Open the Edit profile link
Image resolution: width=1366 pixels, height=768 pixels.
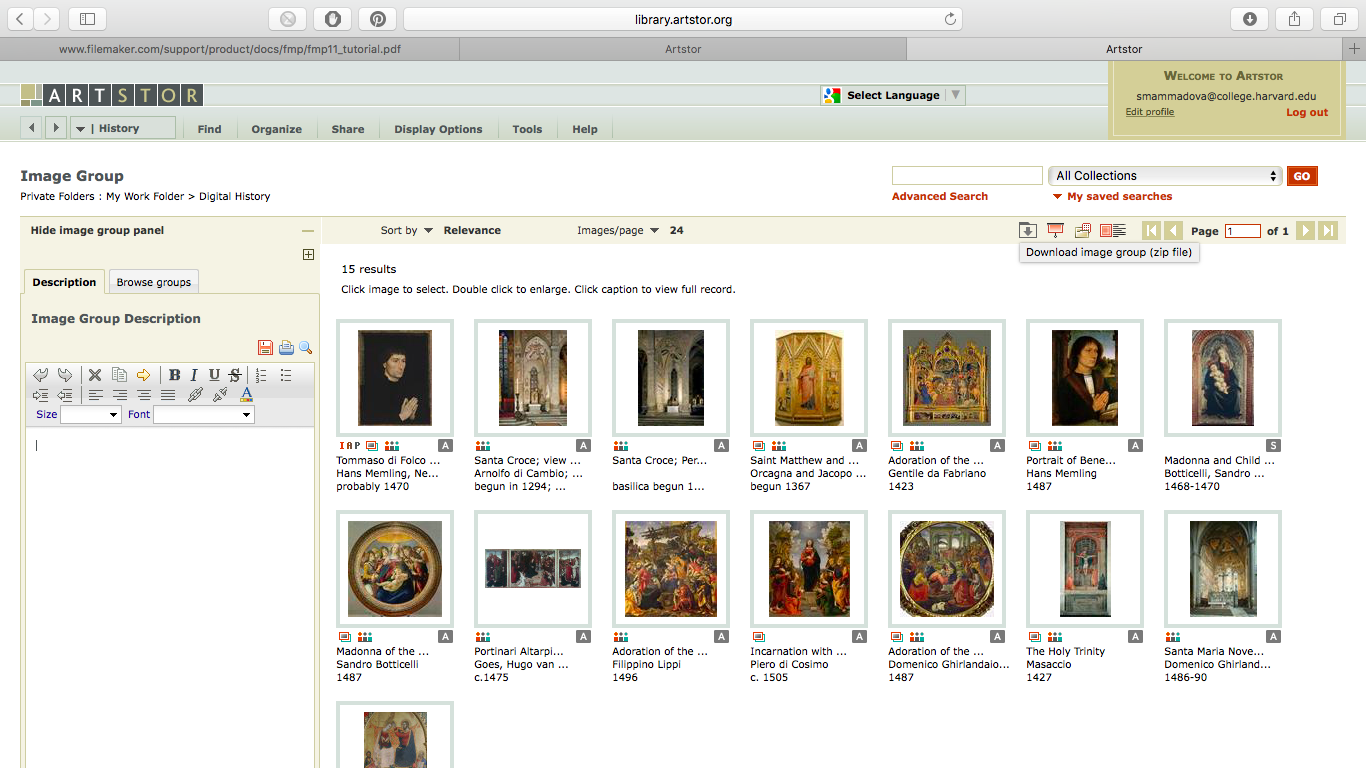[1150, 112]
